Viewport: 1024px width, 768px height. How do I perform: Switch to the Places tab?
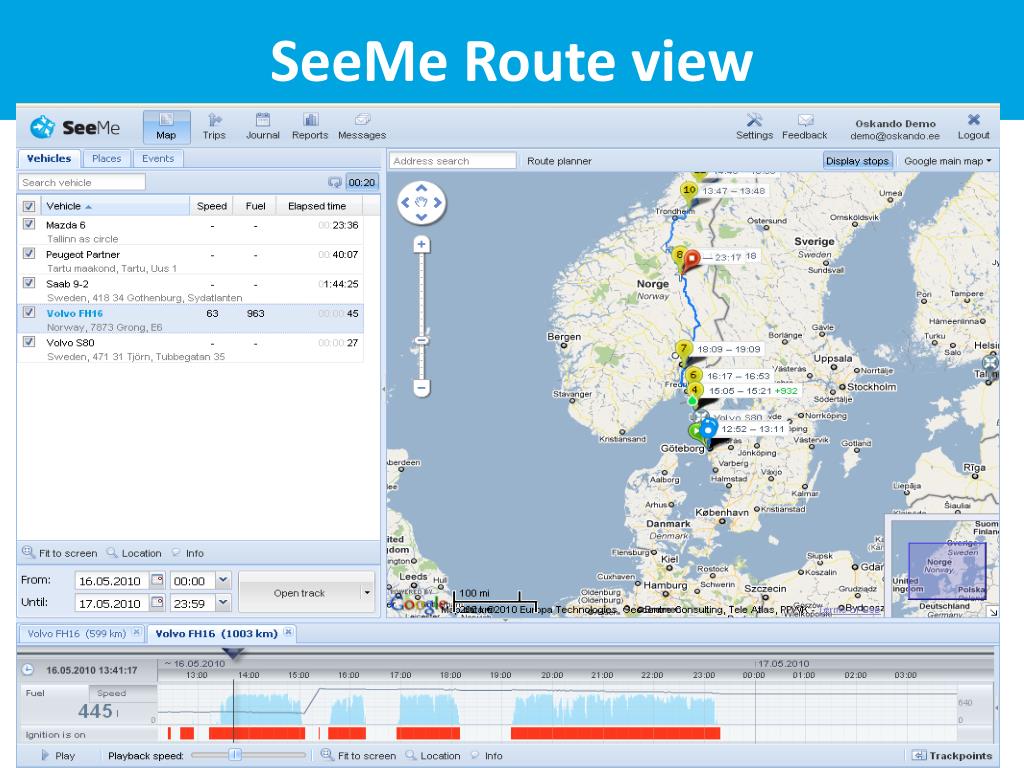tap(106, 159)
